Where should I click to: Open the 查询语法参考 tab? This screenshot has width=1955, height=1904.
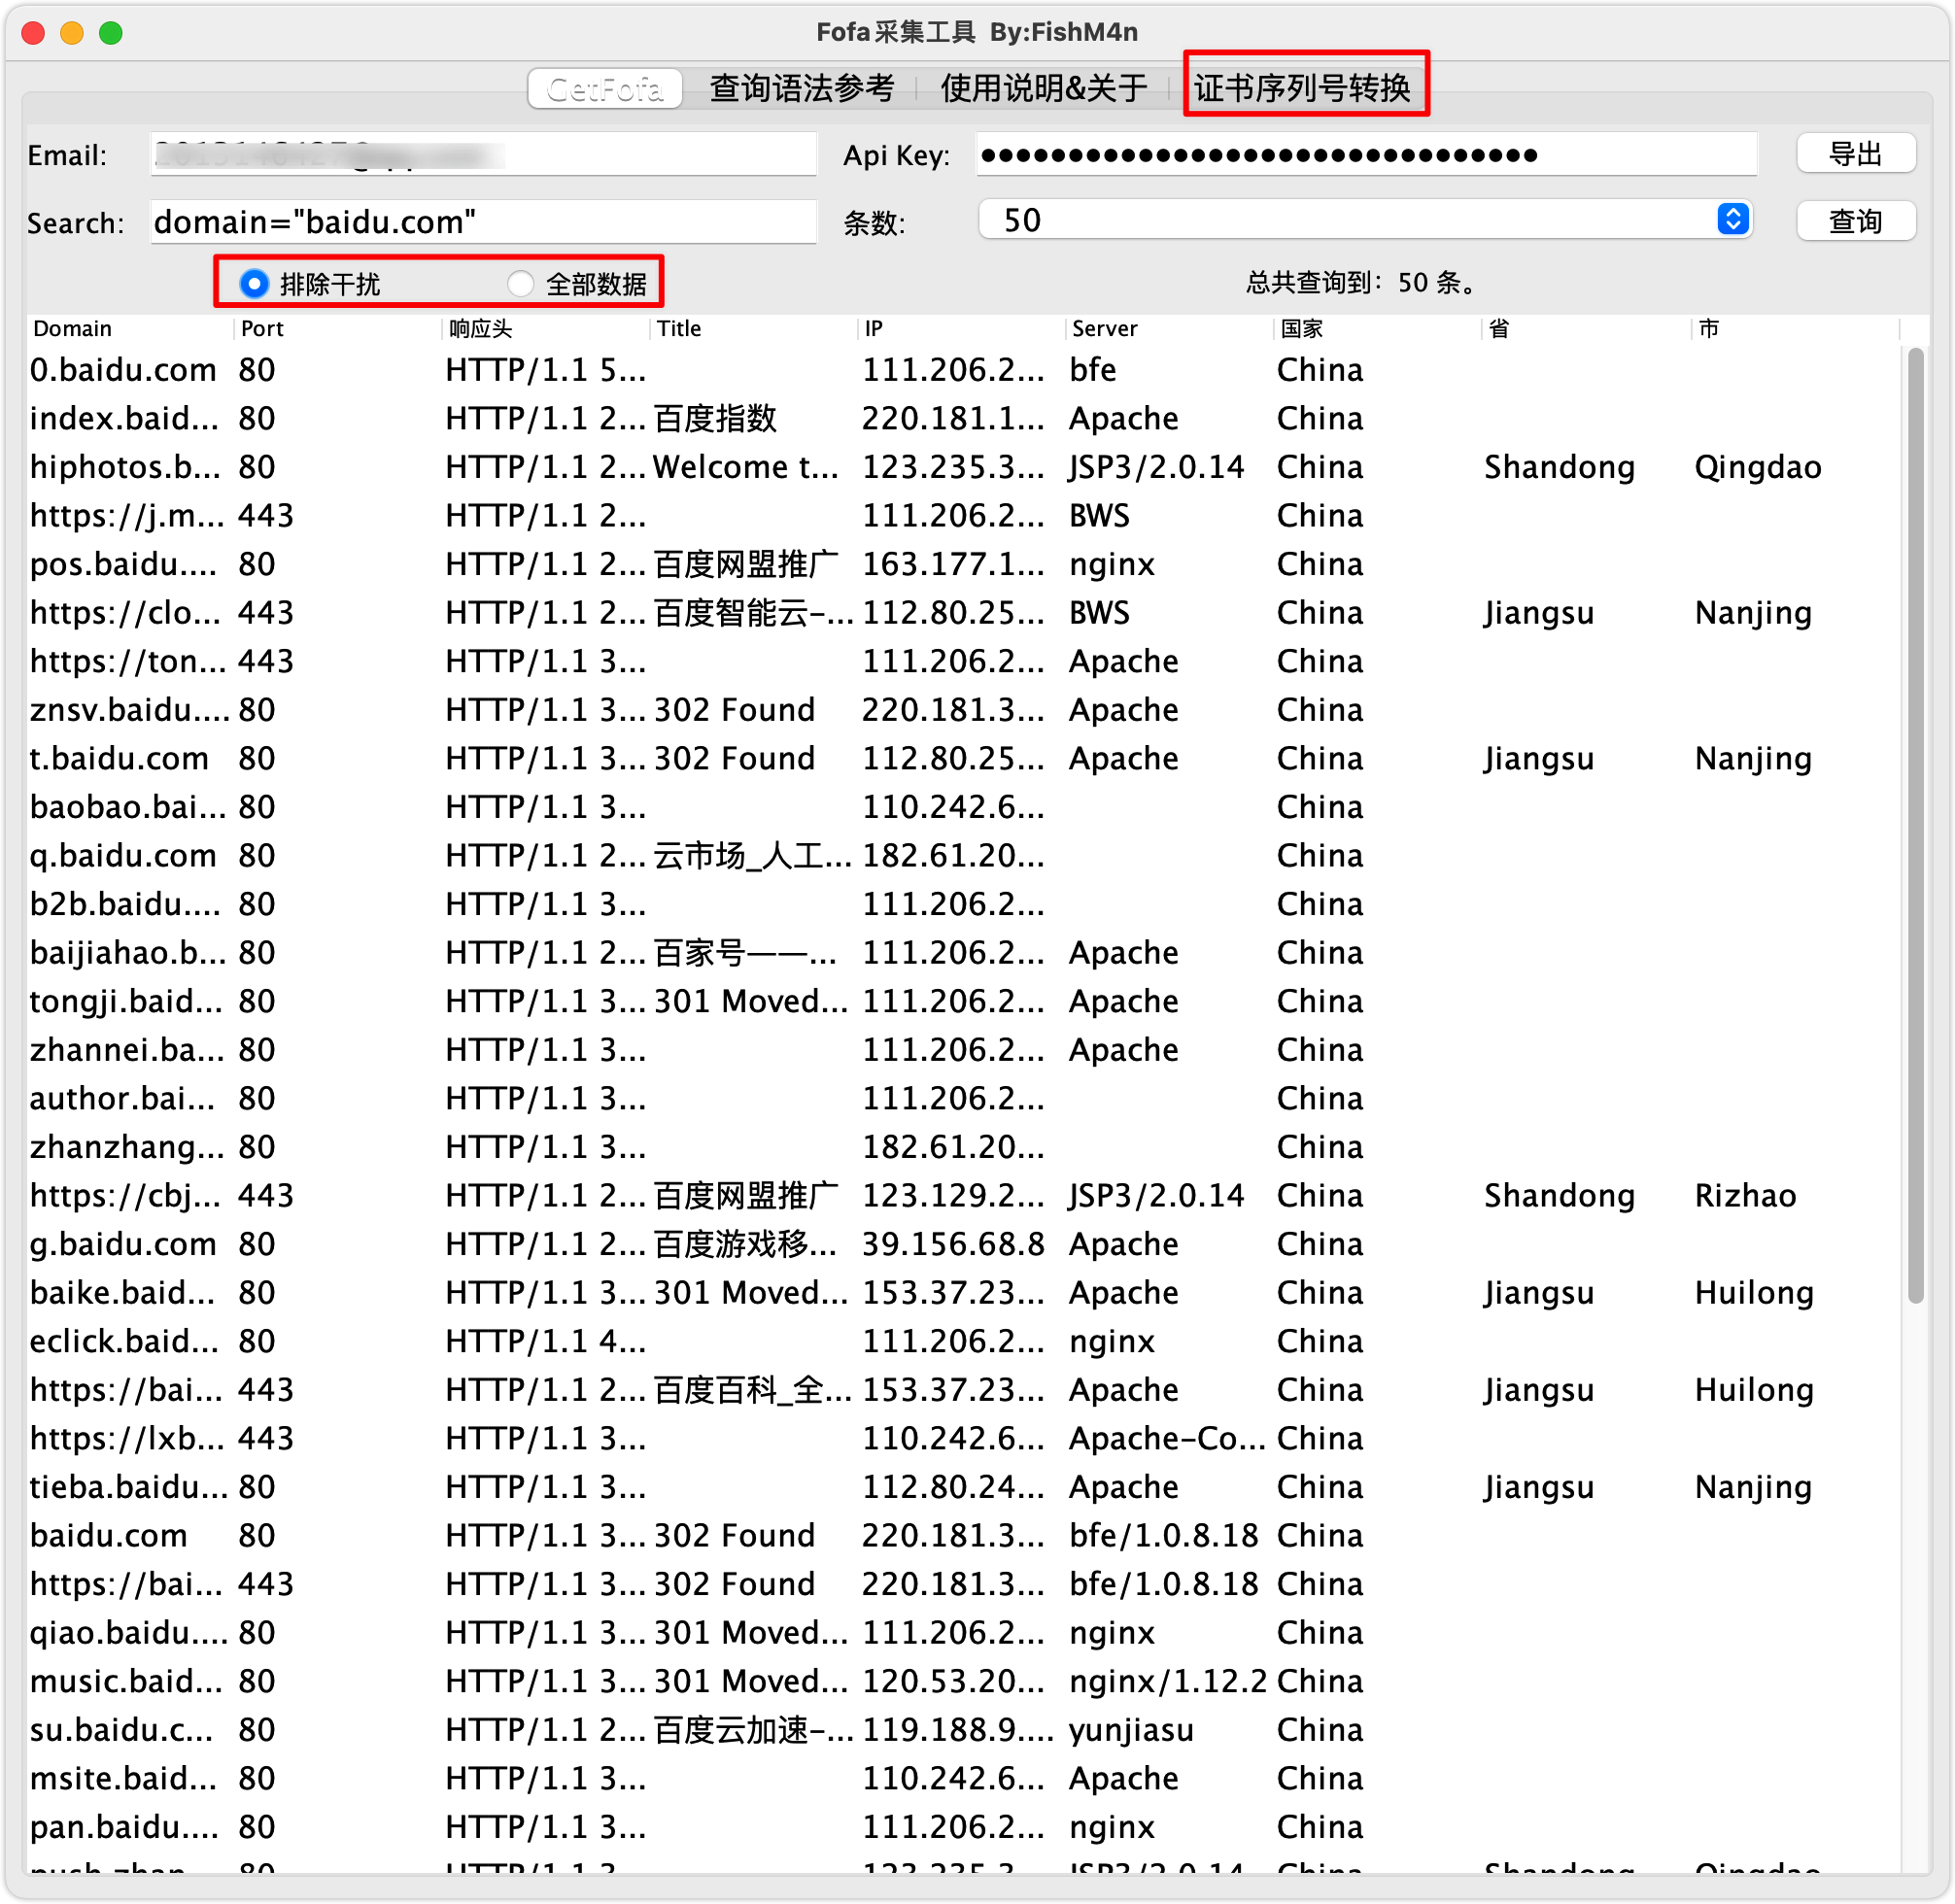(801, 88)
